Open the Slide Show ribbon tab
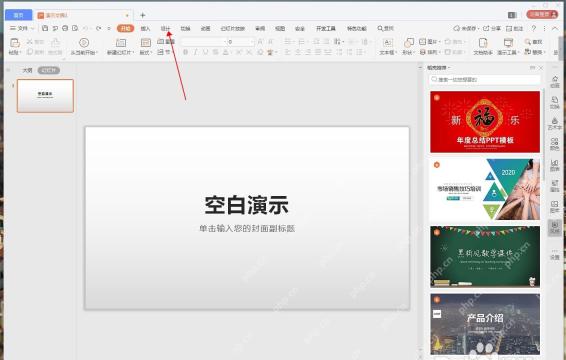Image resolution: width=566 pixels, height=360 pixels. [x=232, y=28]
